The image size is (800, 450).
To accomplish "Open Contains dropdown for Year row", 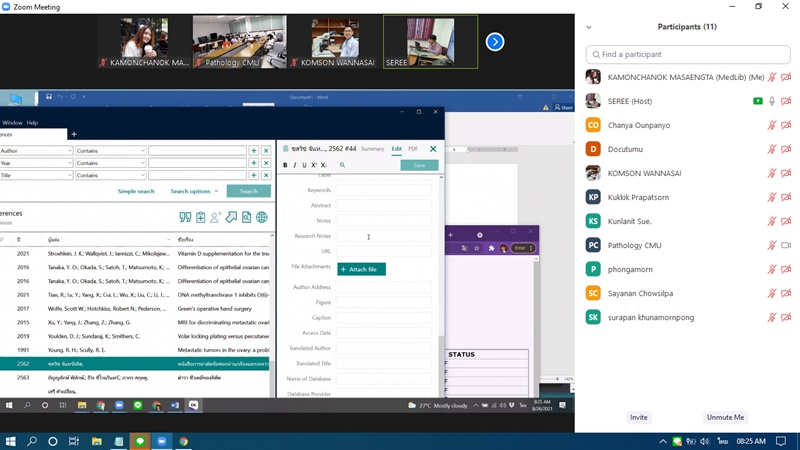I will [141, 163].
